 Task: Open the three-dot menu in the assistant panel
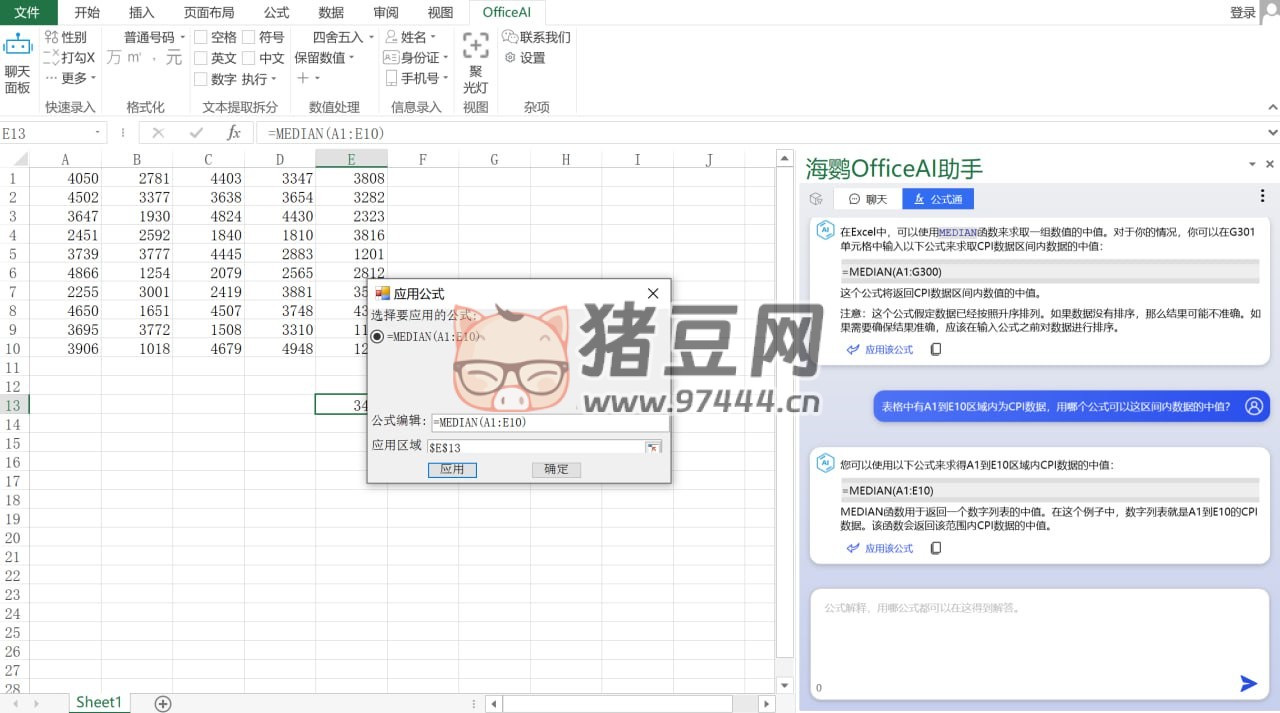click(x=1262, y=196)
